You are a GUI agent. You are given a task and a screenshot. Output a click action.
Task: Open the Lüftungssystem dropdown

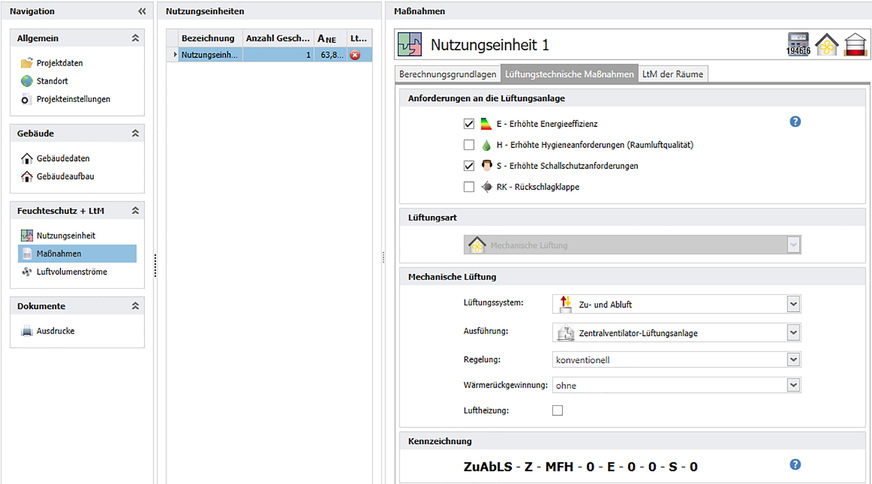[793, 304]
